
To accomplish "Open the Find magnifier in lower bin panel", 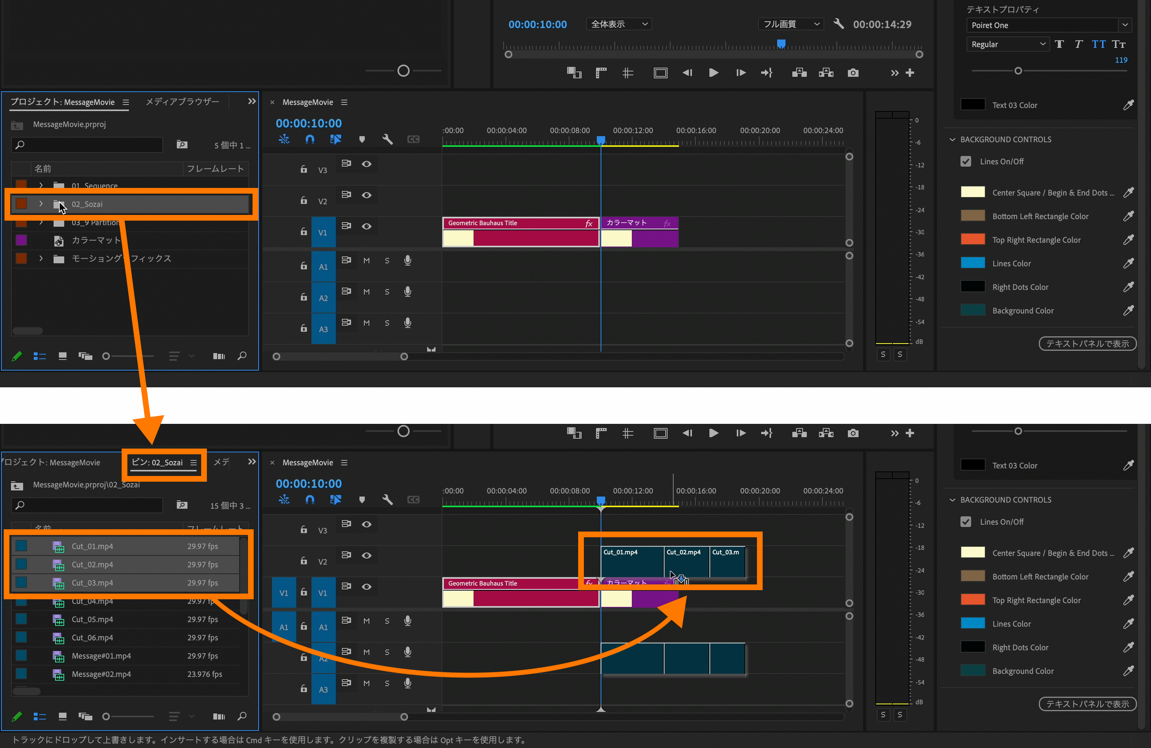I will pos(242,716).
